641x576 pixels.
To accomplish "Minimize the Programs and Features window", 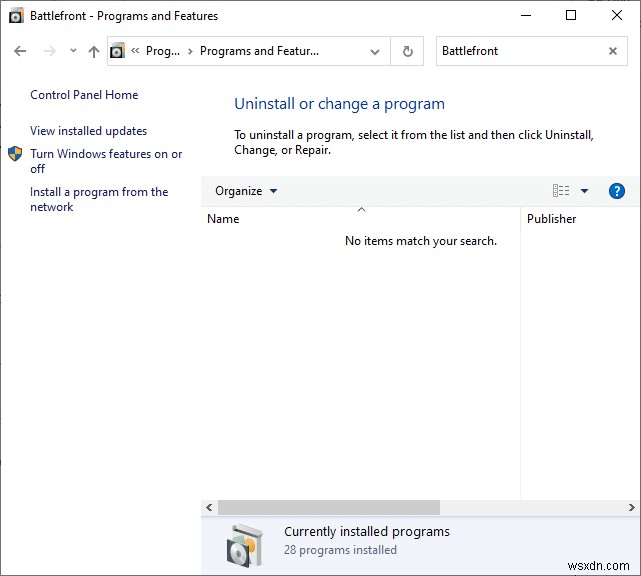I will [x=526, y=16].
